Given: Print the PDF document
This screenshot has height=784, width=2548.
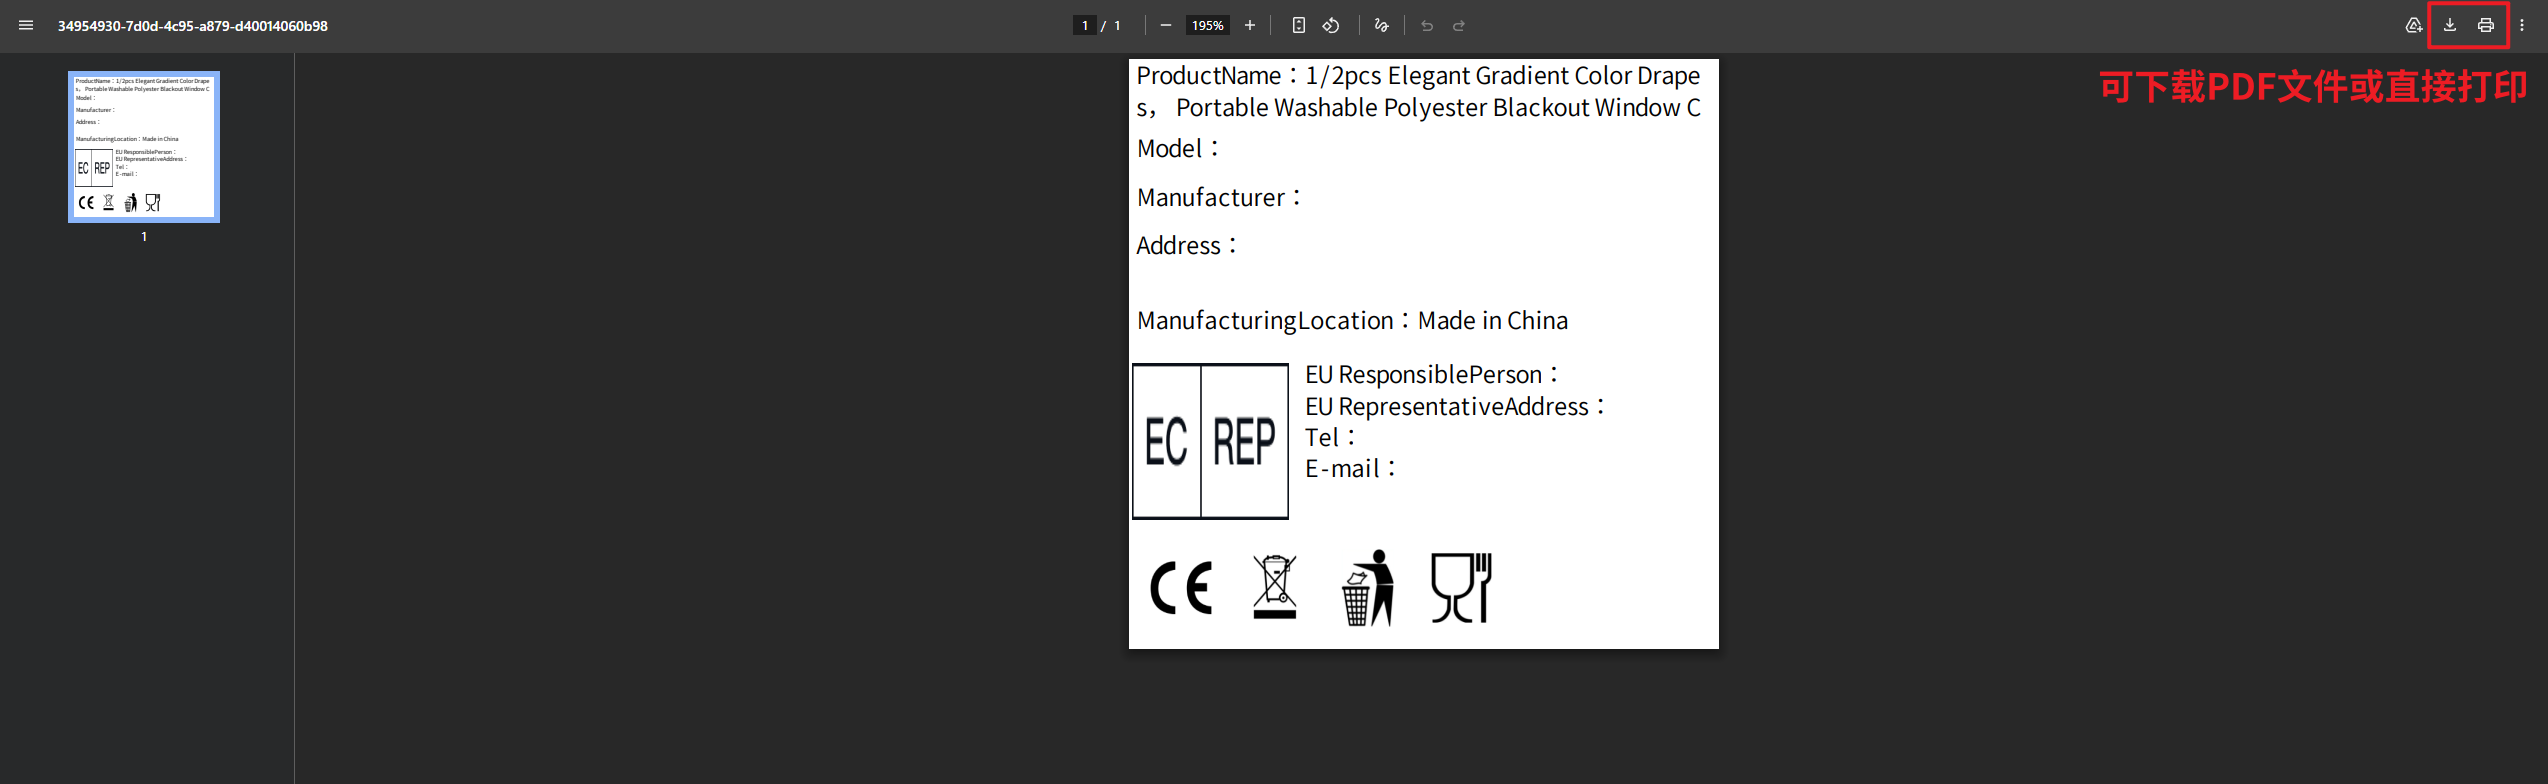Looking at the screenshot, I should pyautogui.click(x=2486, y=26).
